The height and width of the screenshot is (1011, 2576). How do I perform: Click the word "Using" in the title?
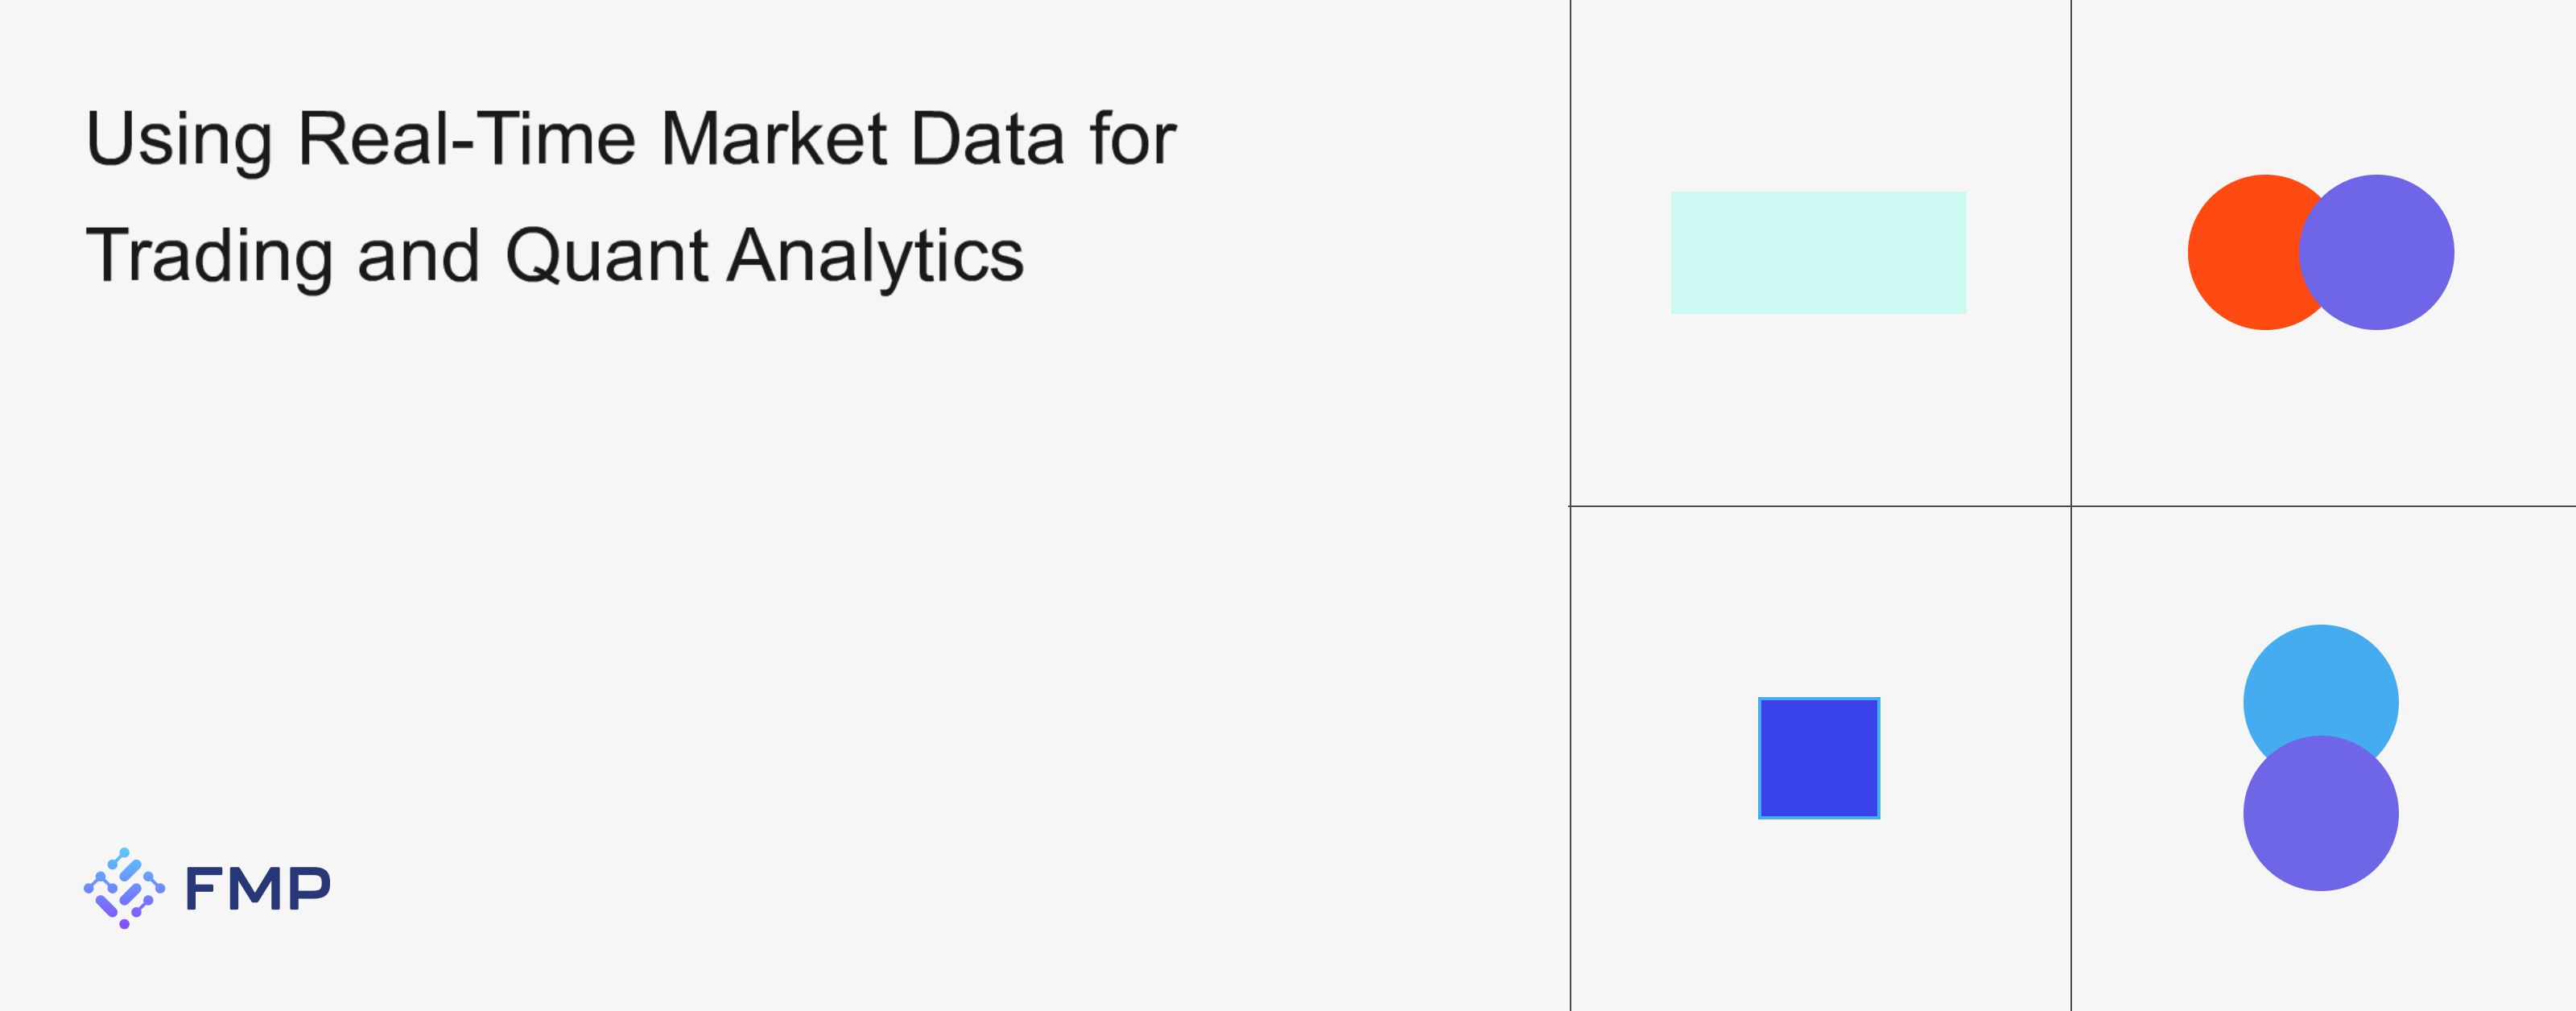(x=179, y=140)
